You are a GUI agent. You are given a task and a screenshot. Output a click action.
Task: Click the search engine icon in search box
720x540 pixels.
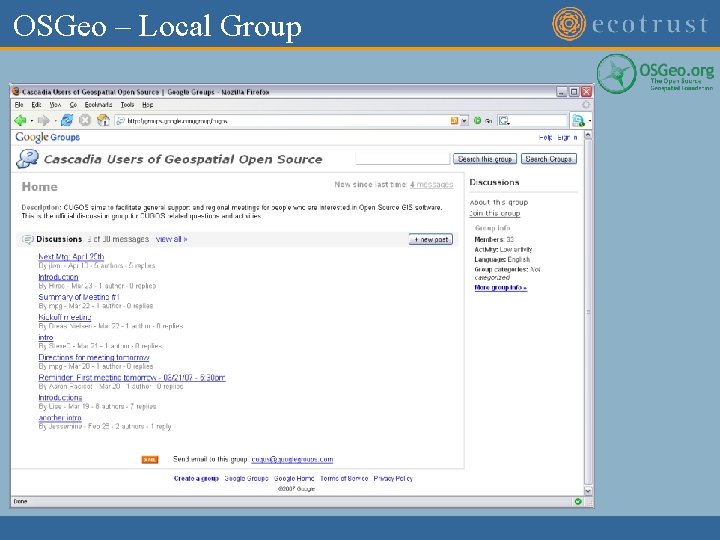(504, 121)
